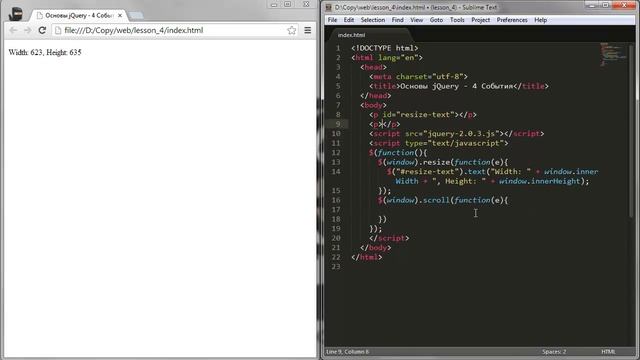This screenshot has height=360, width=640.
Task: Open the File menu in Sublime Text
Action: point(332,20)
